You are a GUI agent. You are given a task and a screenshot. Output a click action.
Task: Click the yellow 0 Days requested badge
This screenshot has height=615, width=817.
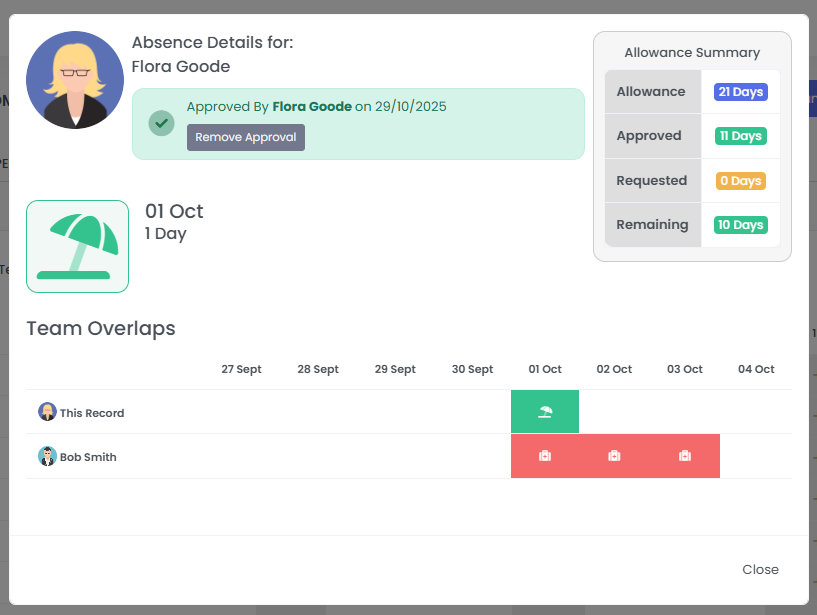click(740, 180)
